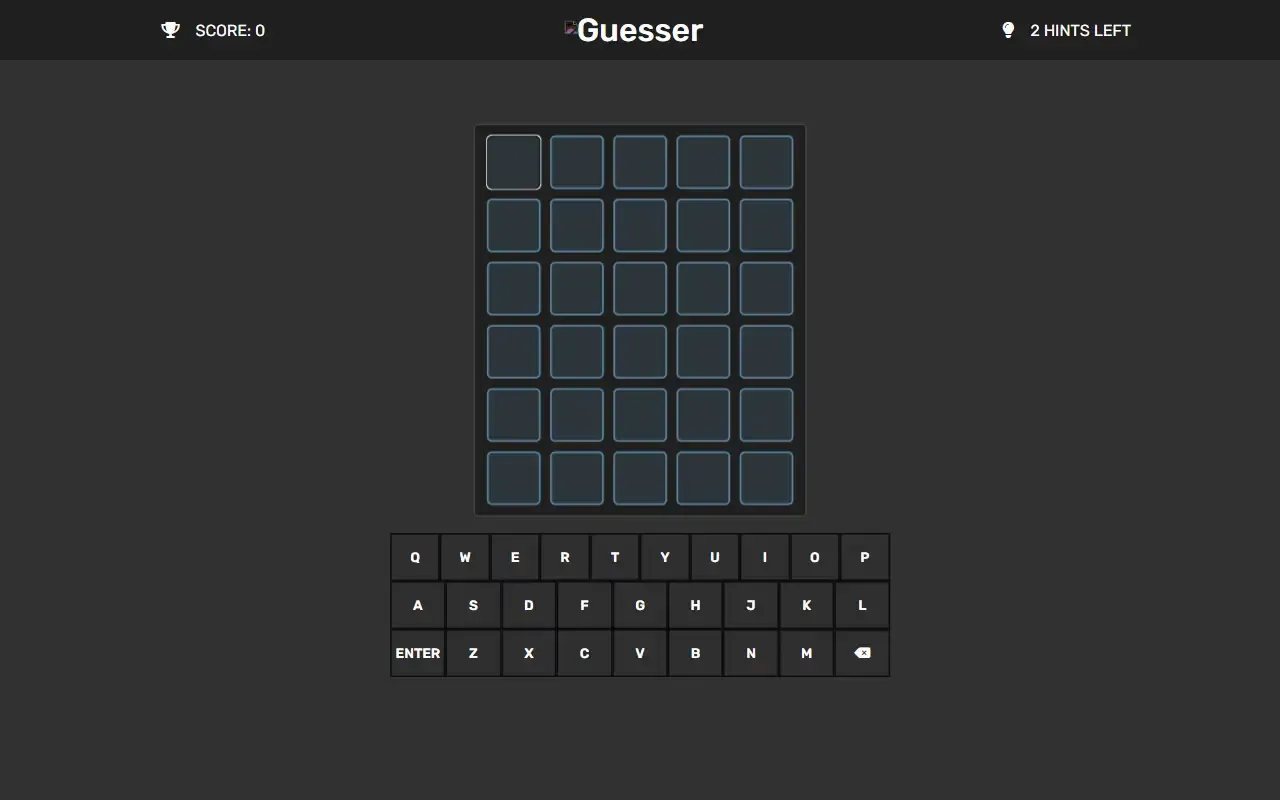Image resolution: width=1280 pixels, height=800 pixels.
Task: Tap the ENTER key
Action: (x=417, y=653)
